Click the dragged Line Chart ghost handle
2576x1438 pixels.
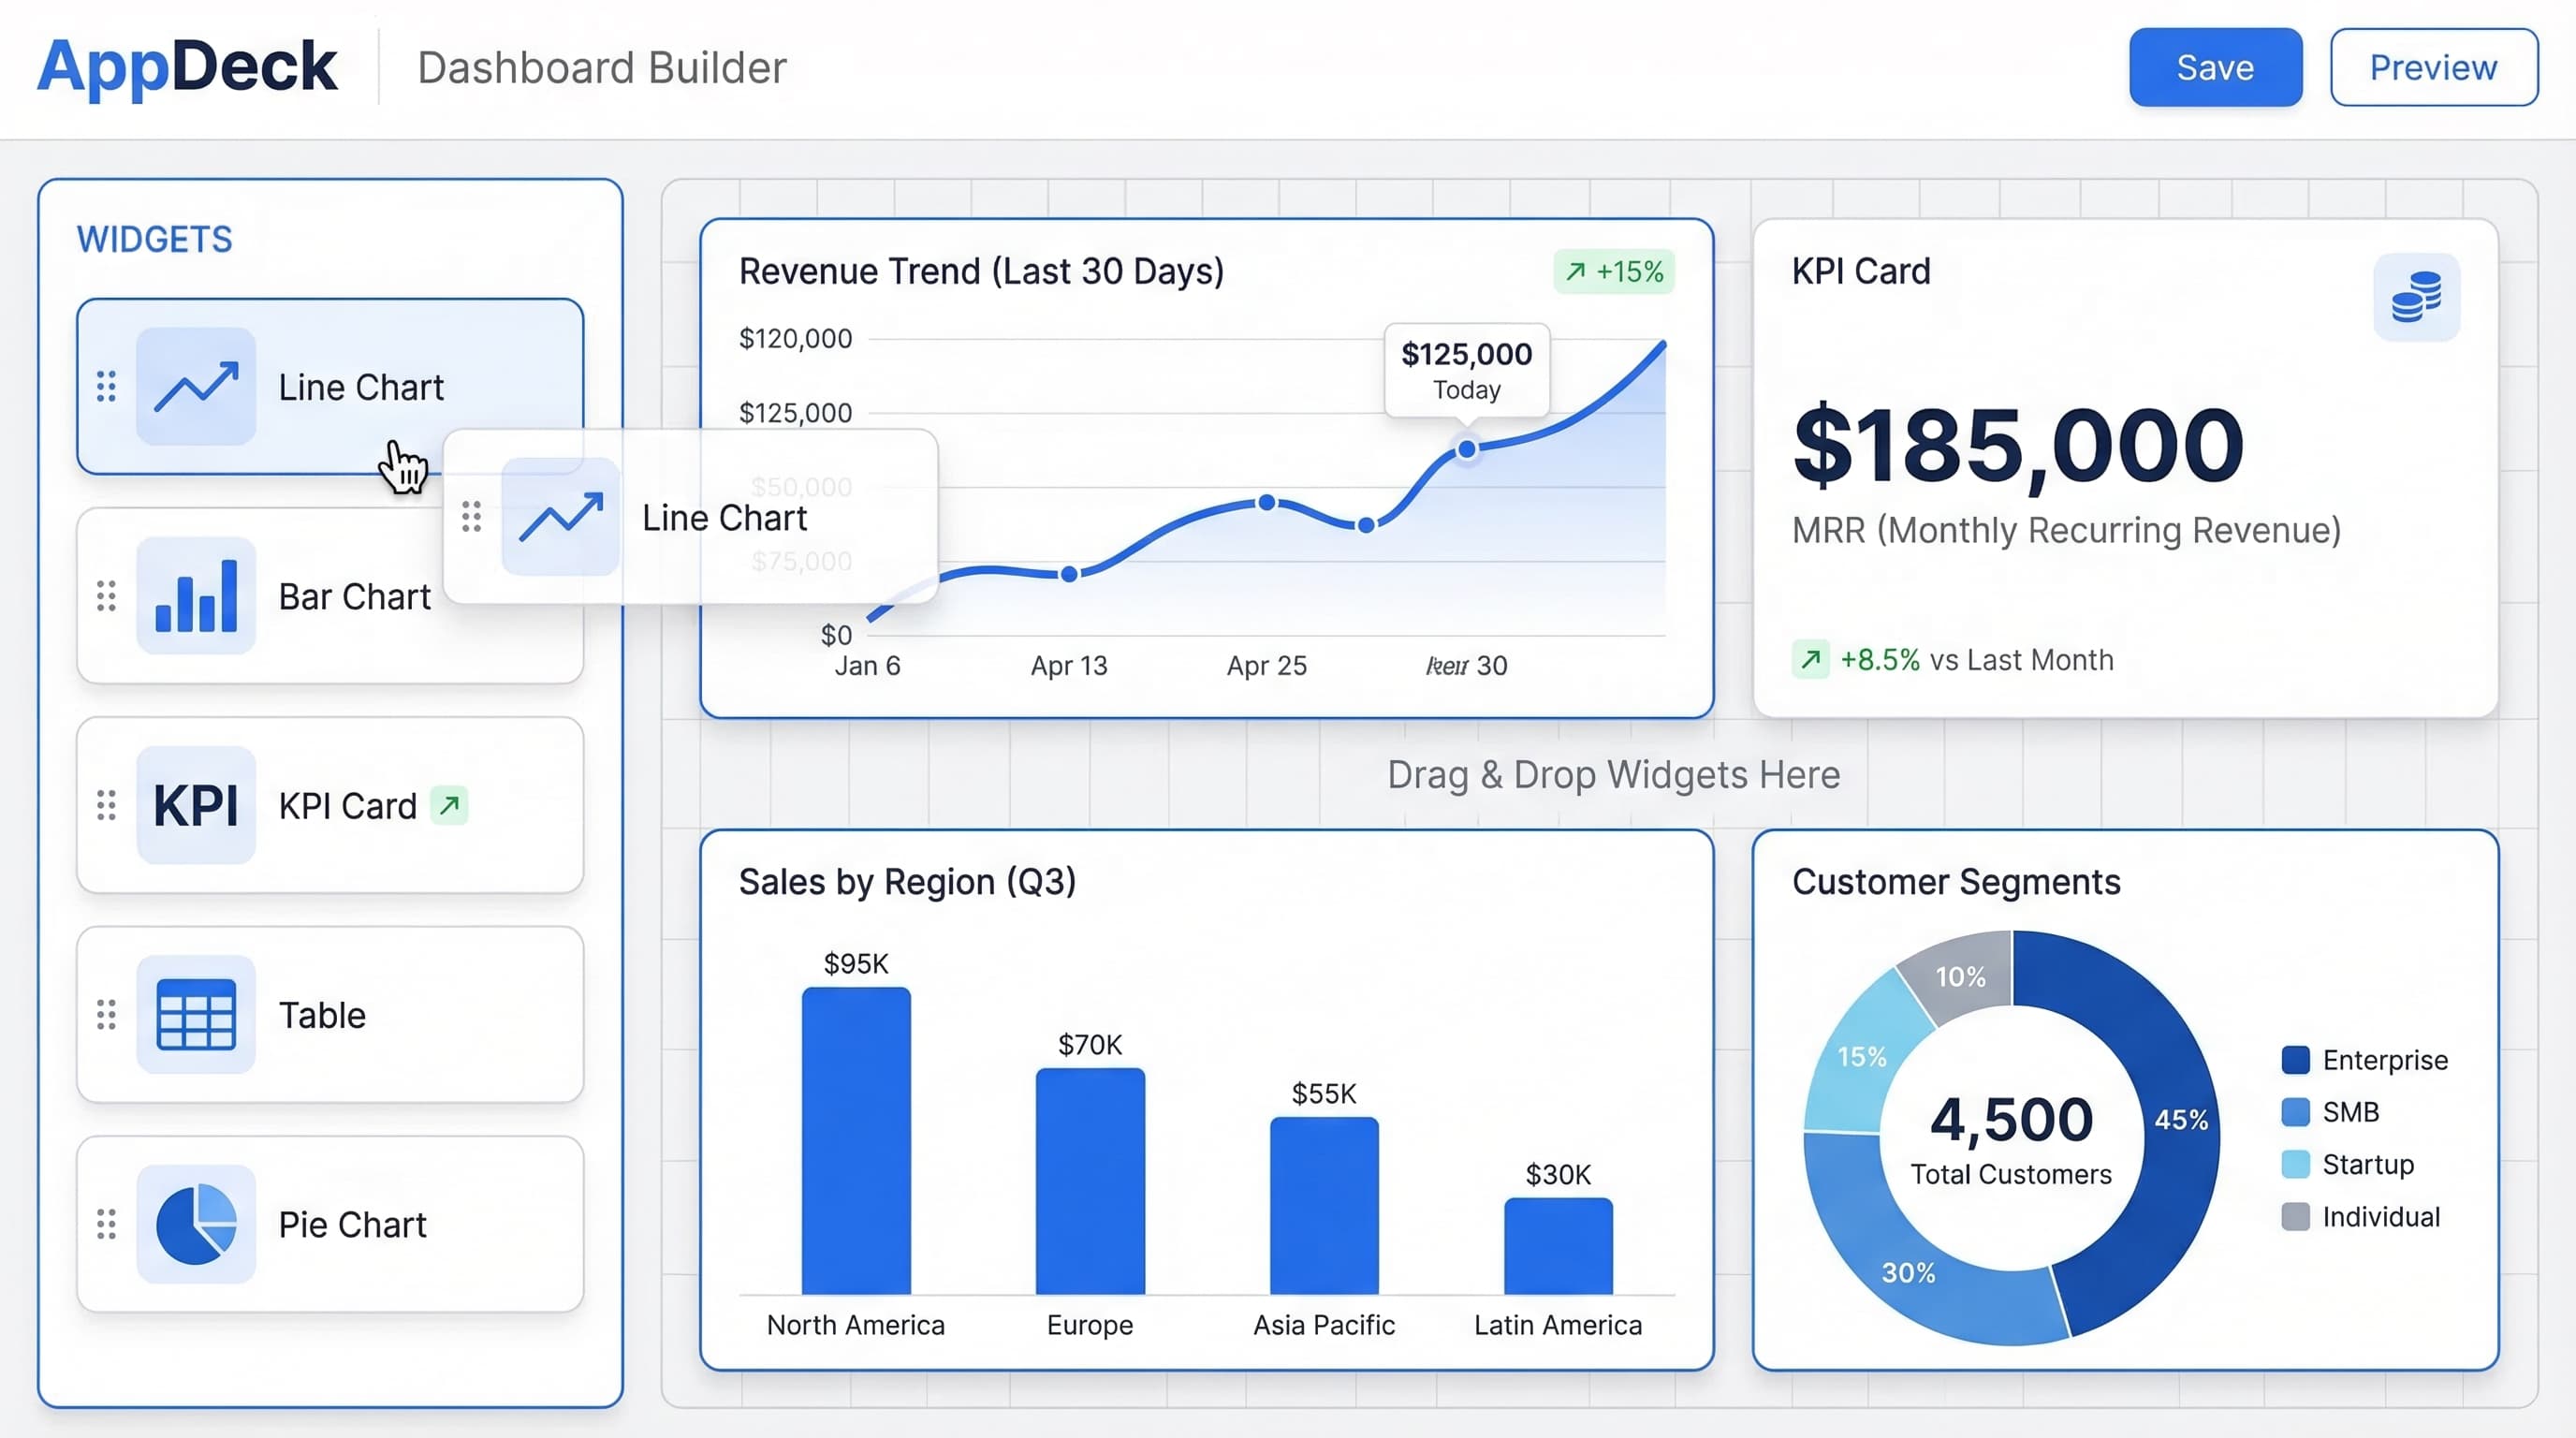472,517
